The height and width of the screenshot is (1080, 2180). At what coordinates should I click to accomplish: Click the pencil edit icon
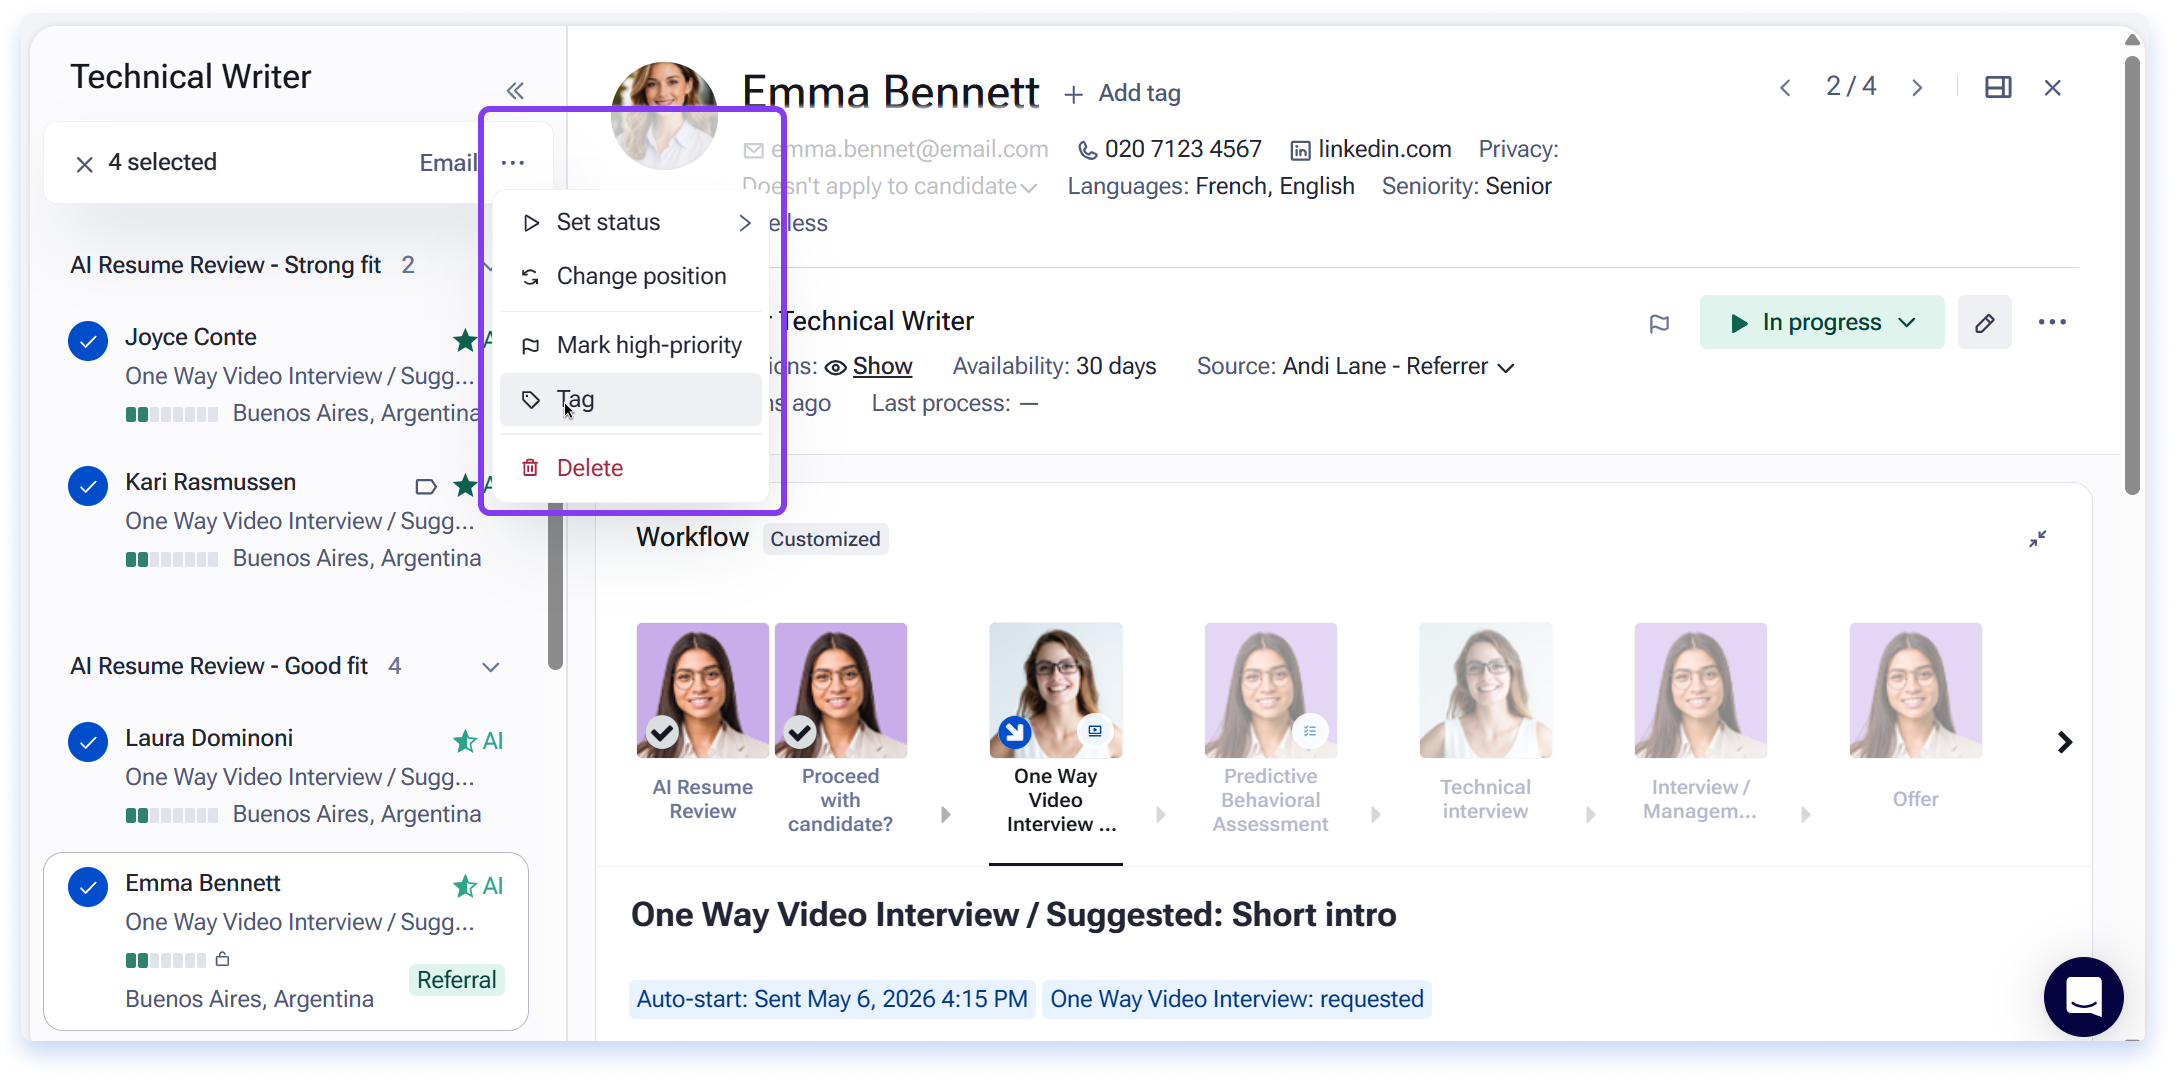click(1985, 322)
